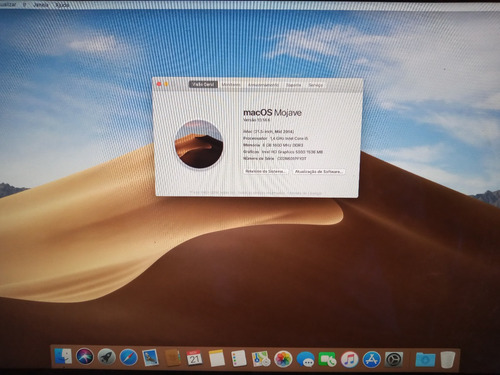Image resolution: width=500 pixels, height=375 pixels.
Task: Click the Gráficos Intel HD Graphics 5000 line
Action: click(283, 152)
